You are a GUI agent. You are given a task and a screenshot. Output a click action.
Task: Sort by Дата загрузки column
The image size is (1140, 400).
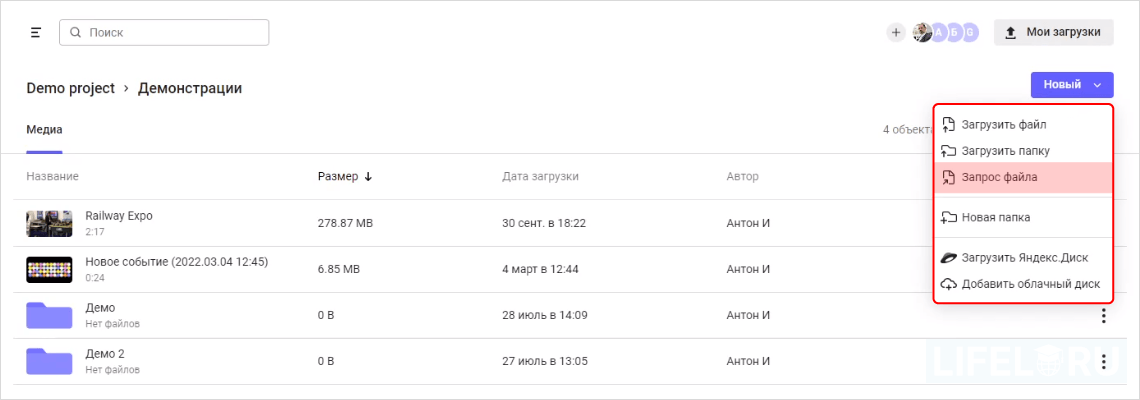540,177
